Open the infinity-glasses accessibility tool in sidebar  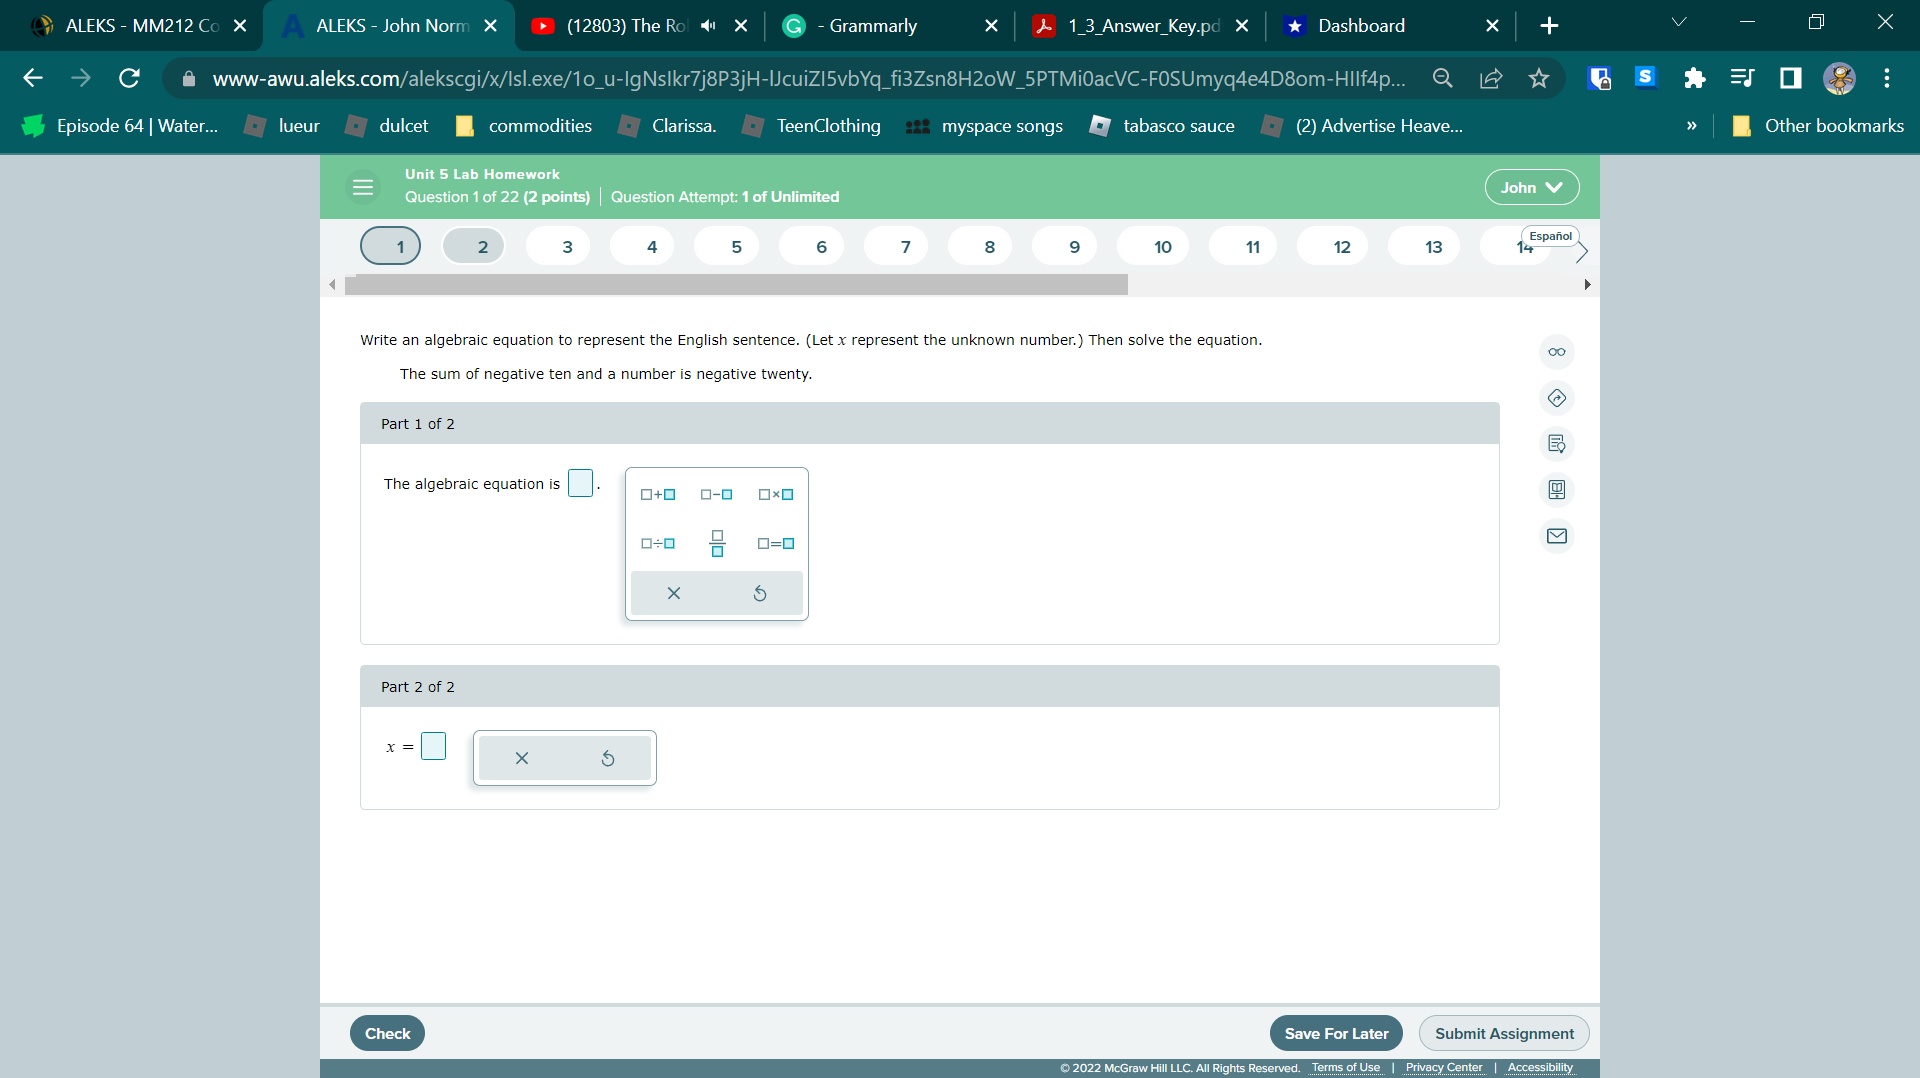click(1557, 352)
